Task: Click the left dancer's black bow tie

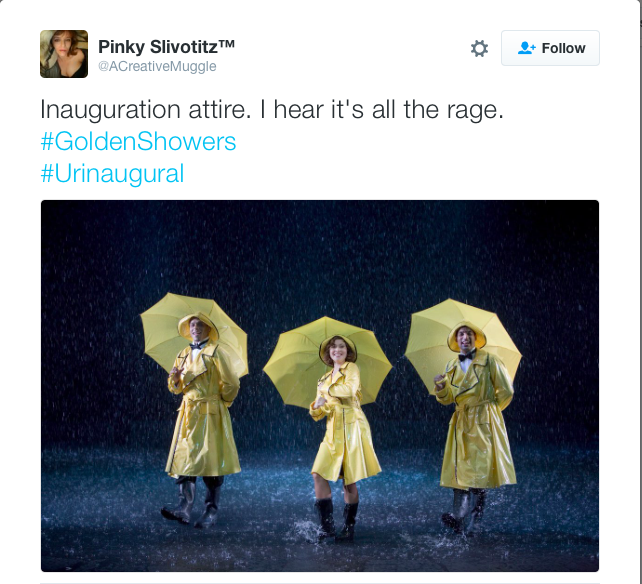Action: [198, 346]
